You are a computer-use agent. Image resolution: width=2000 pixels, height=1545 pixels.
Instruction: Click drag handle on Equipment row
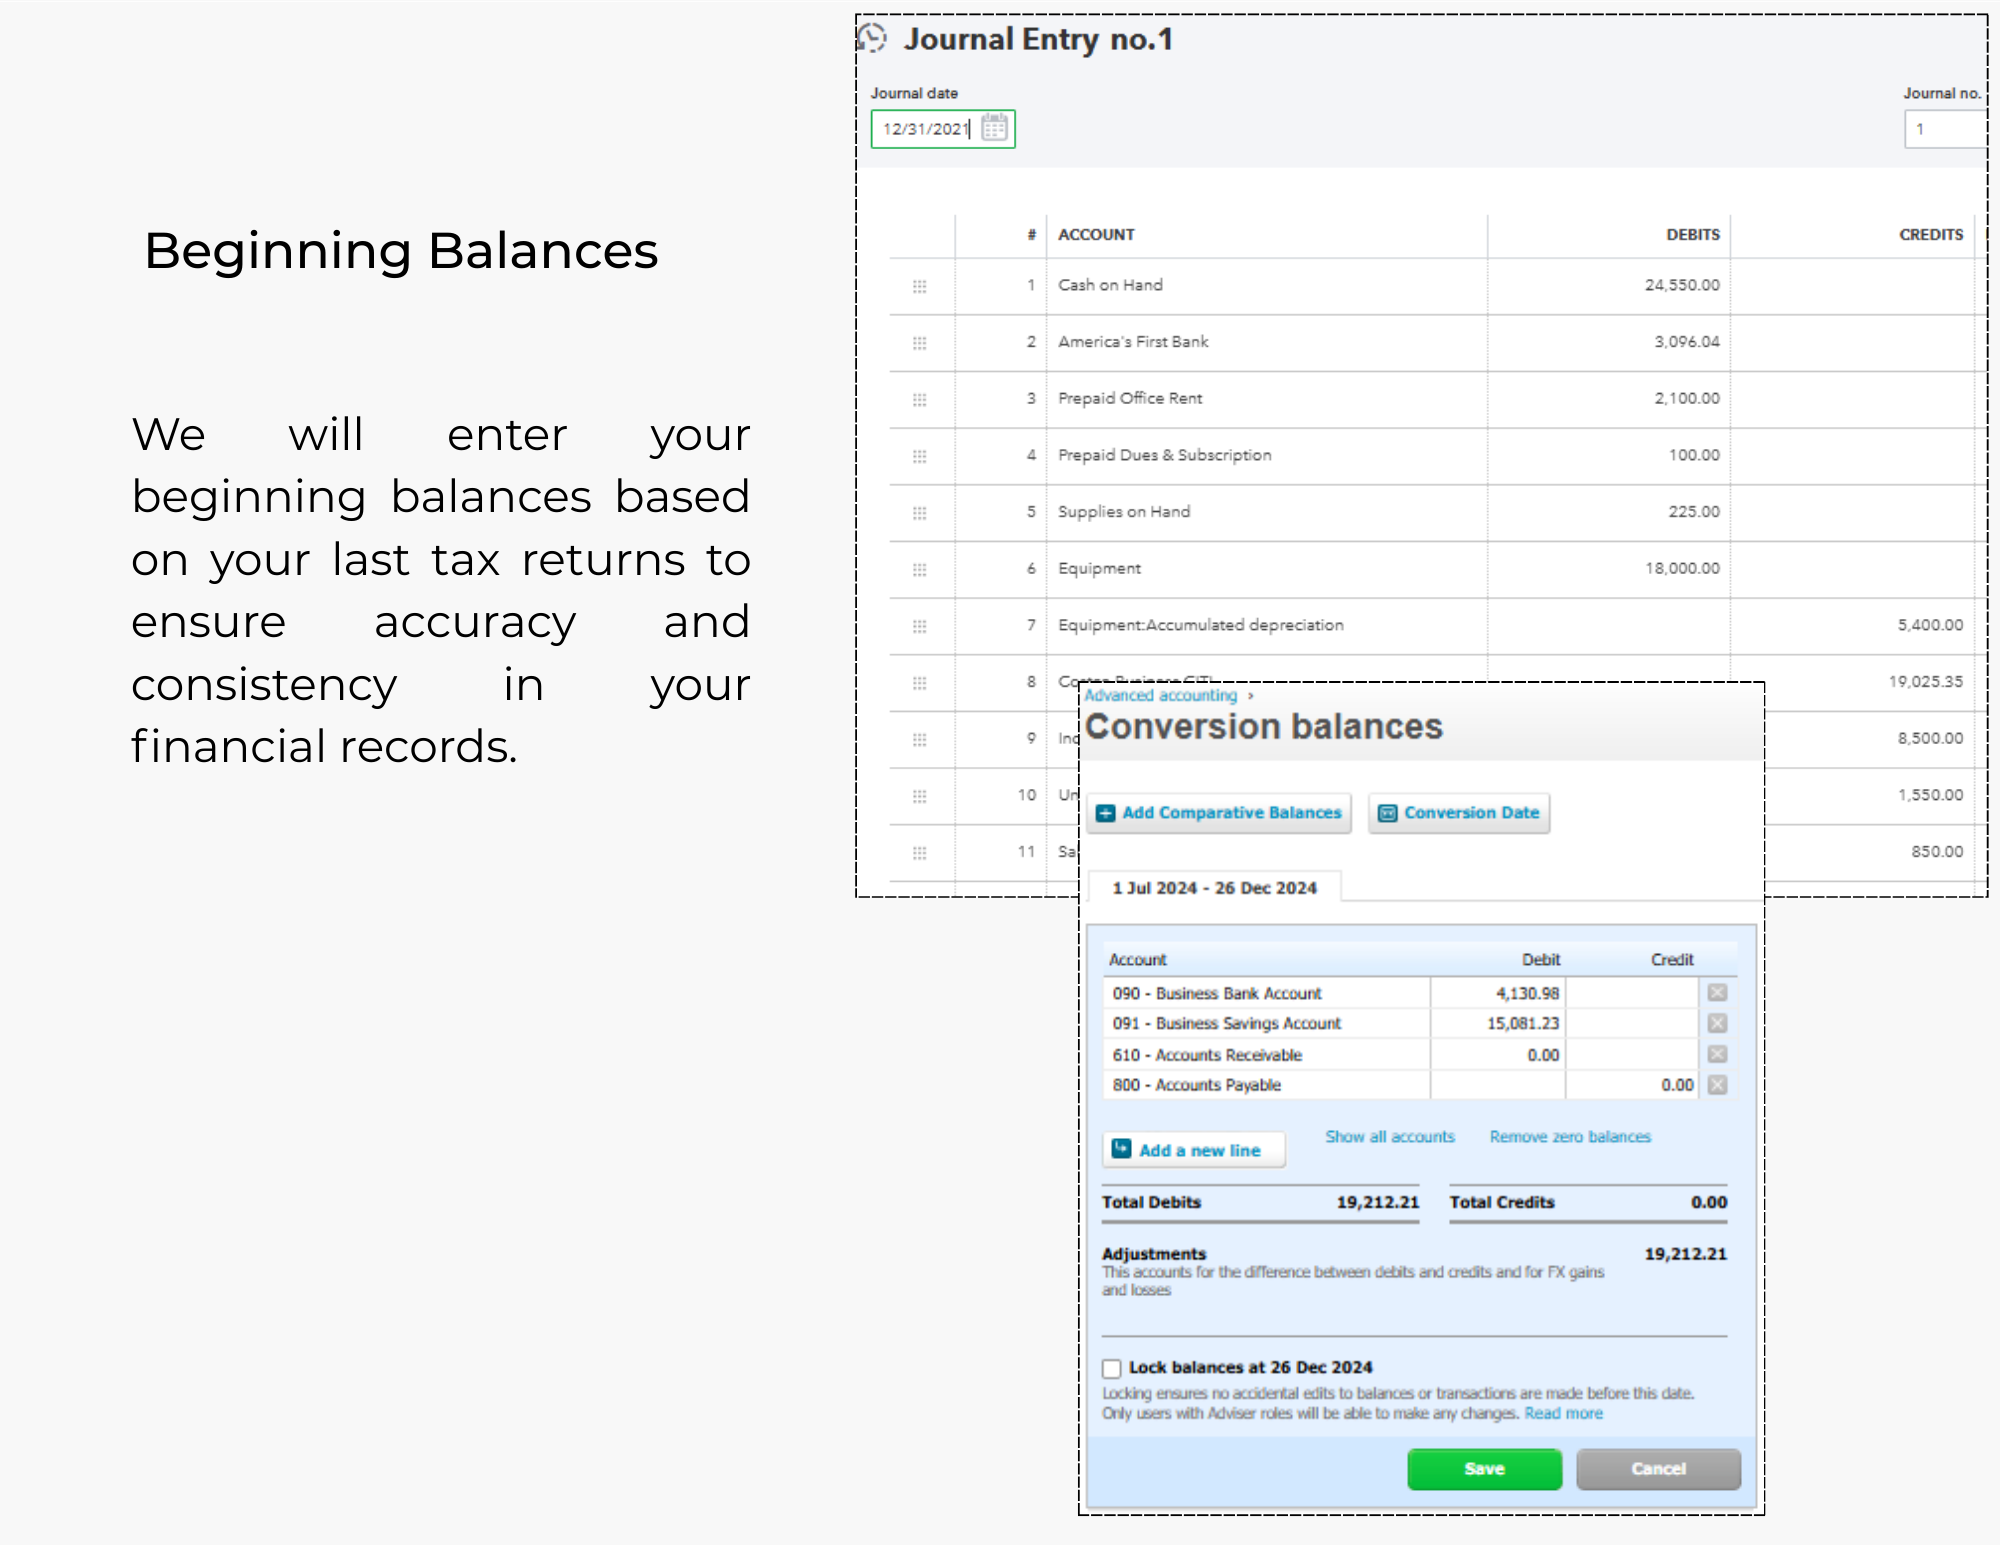click(919, 569)
